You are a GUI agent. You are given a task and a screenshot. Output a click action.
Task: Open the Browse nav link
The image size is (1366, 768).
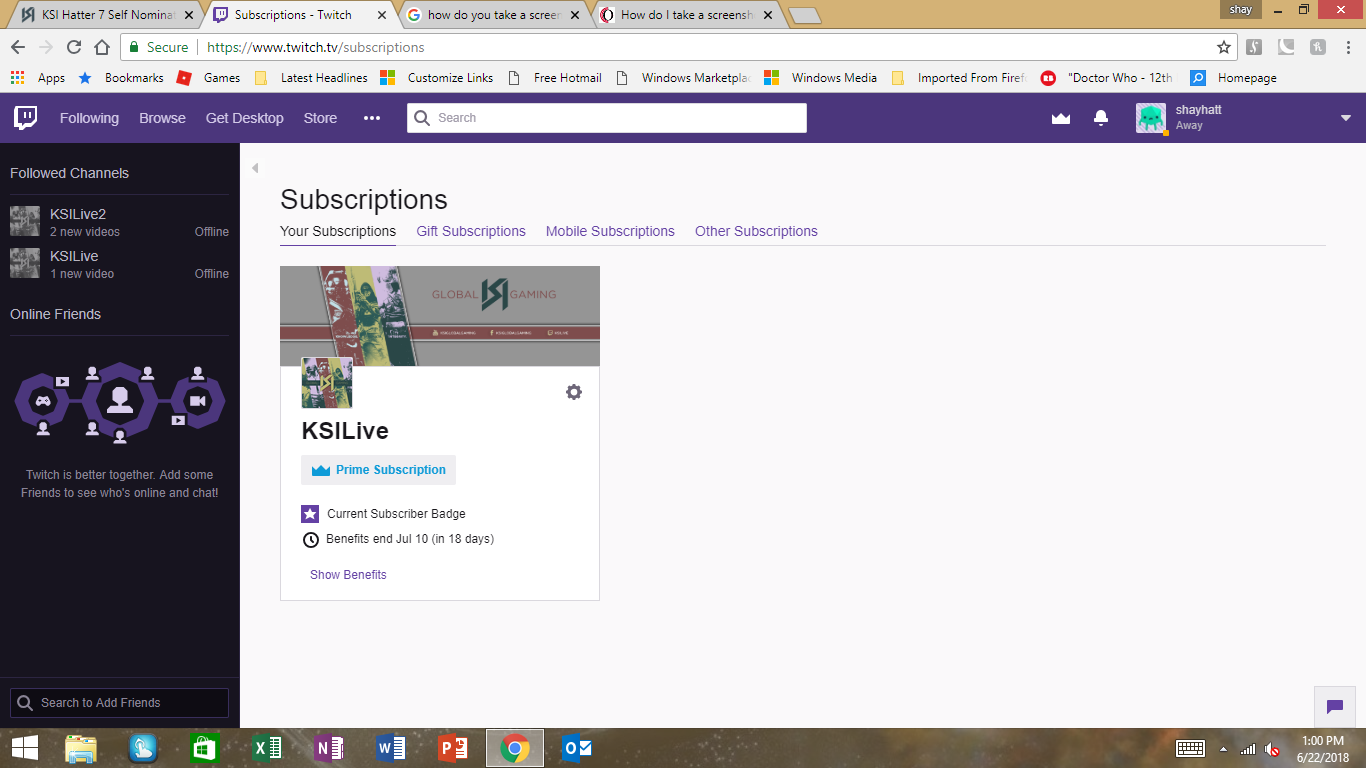click(x=163, y=118)
